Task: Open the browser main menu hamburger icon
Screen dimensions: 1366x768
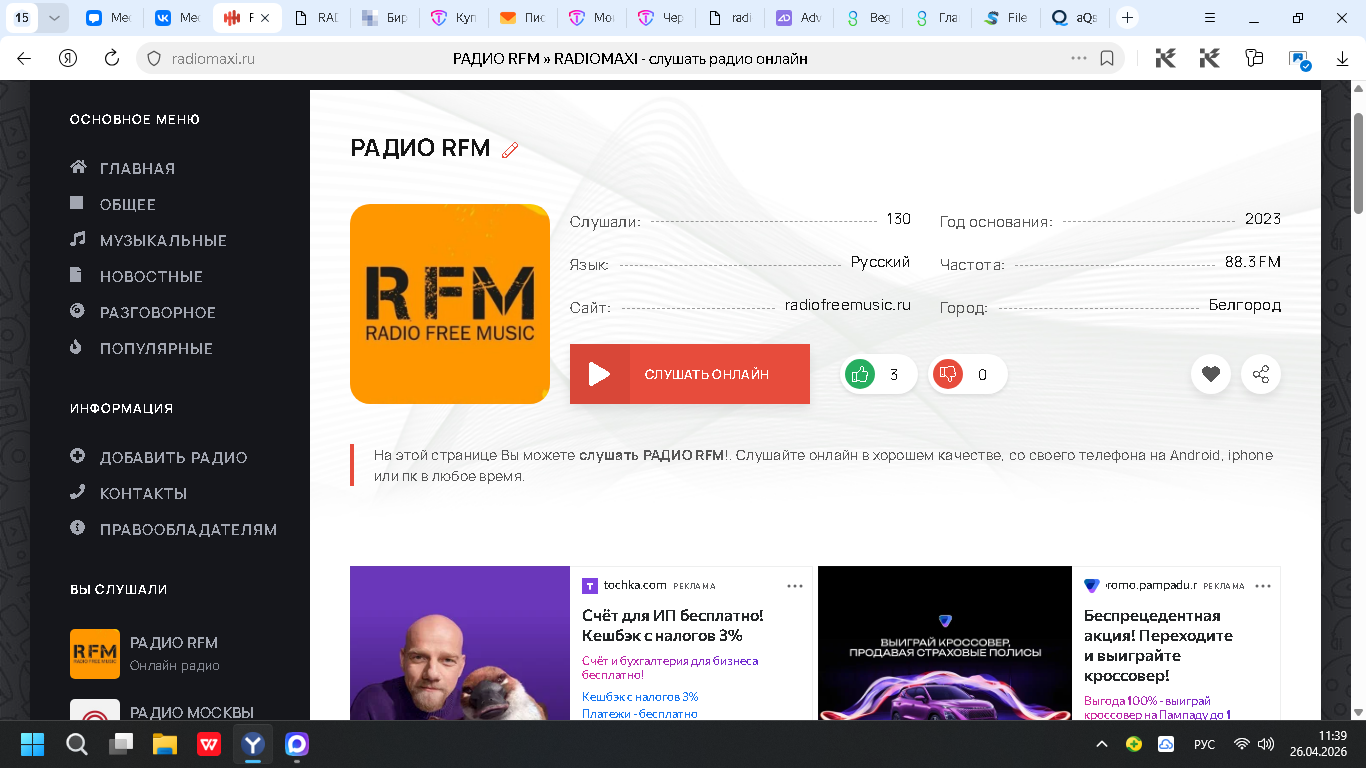Action: click(x=1210, y=18)
